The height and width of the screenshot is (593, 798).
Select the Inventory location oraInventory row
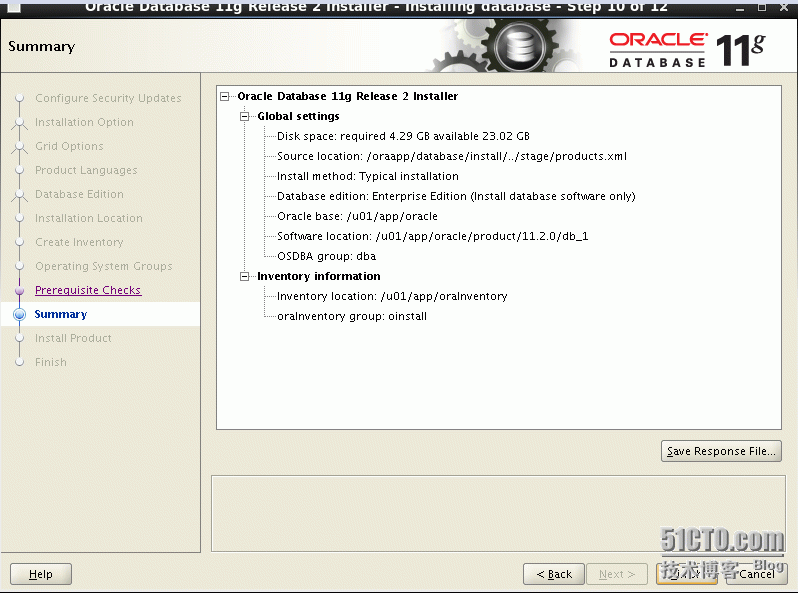[x=392, y=296]
